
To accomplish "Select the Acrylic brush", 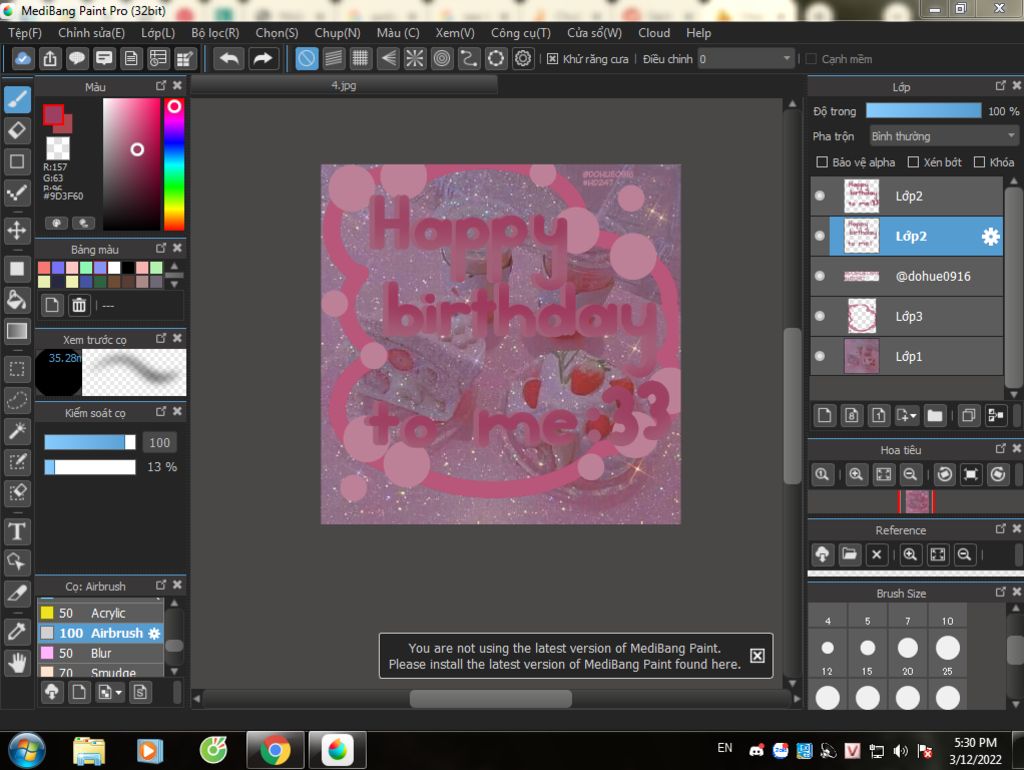I will coord(101,613).
